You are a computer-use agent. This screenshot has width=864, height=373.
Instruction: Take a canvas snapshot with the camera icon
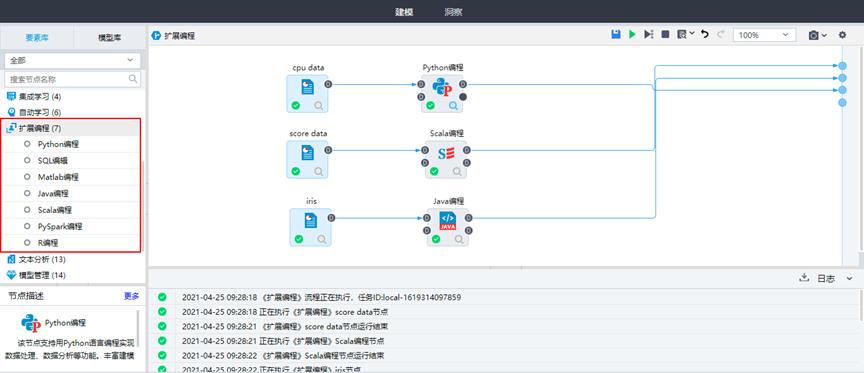[x=813, y=35]
